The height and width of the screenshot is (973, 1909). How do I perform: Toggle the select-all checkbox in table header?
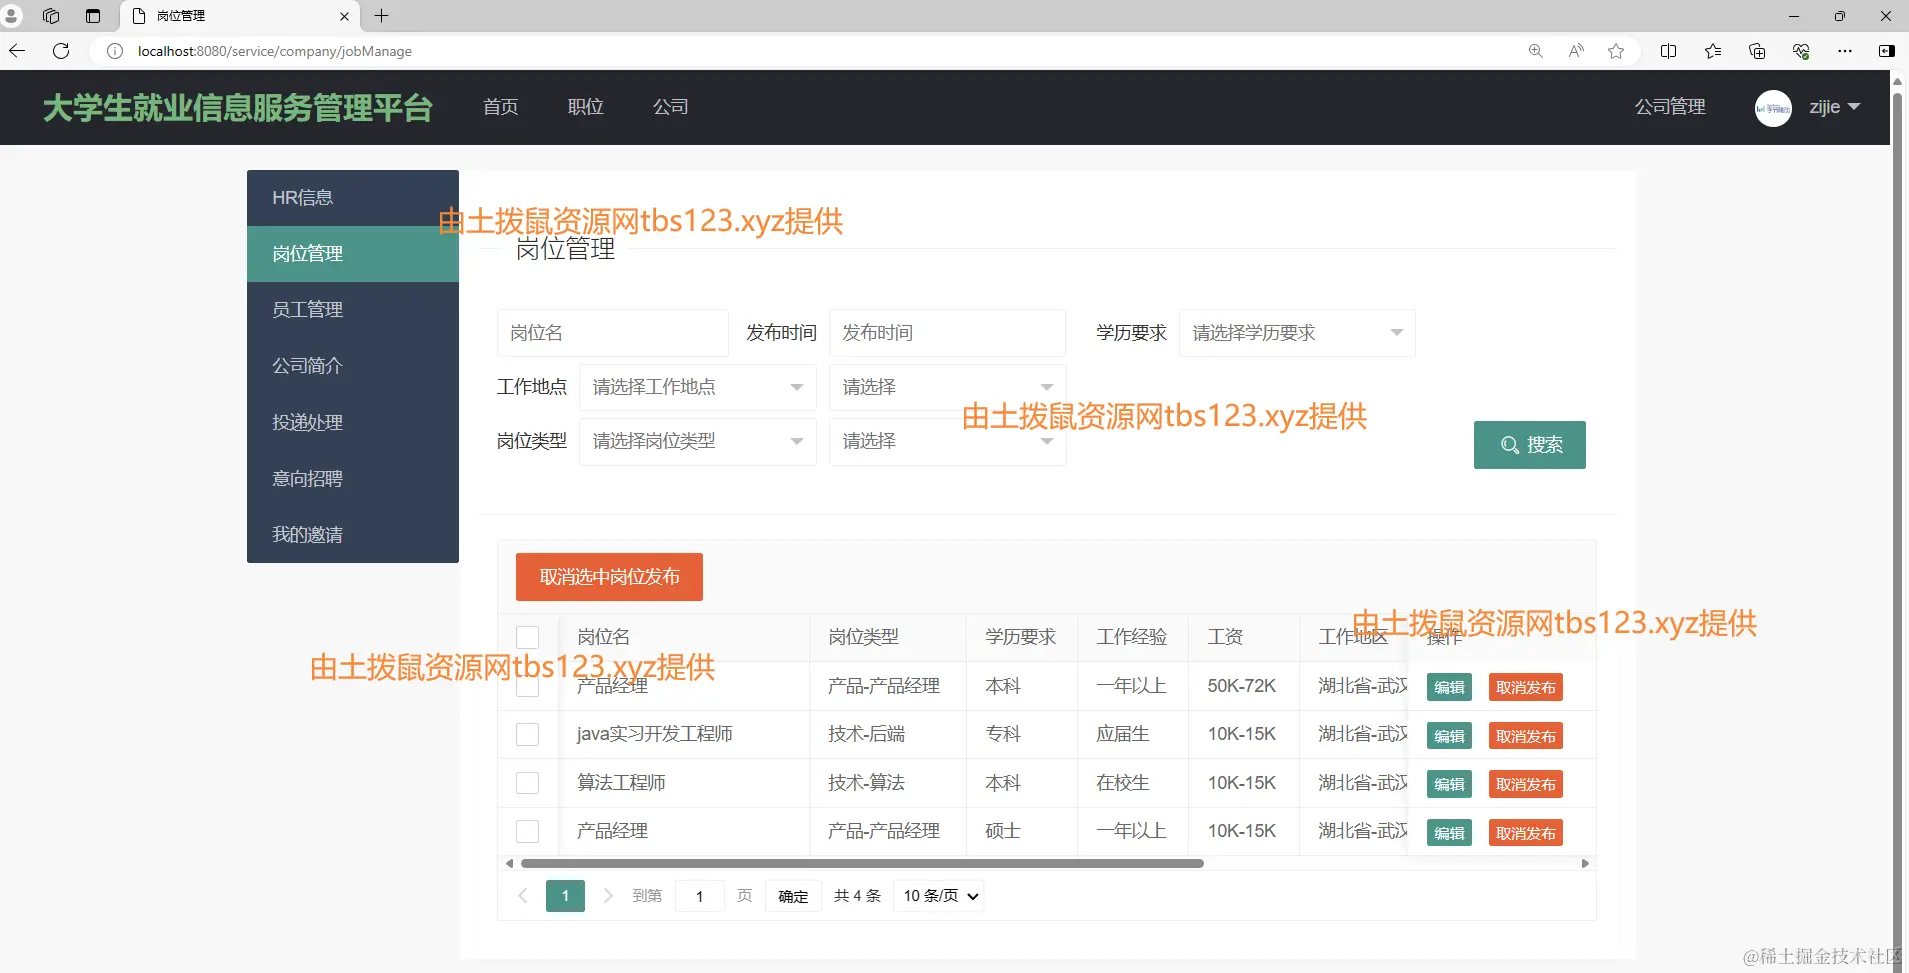coord(527,637)
